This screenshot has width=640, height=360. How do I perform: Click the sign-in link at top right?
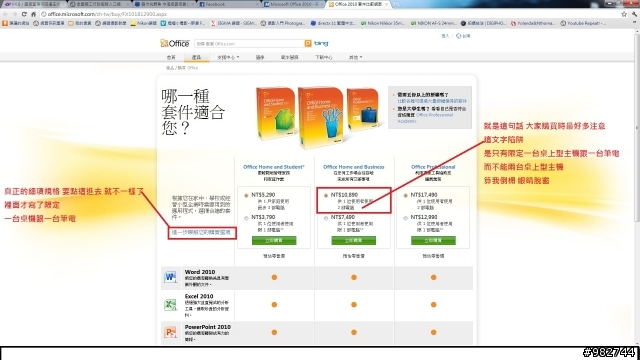pos(445,36)
